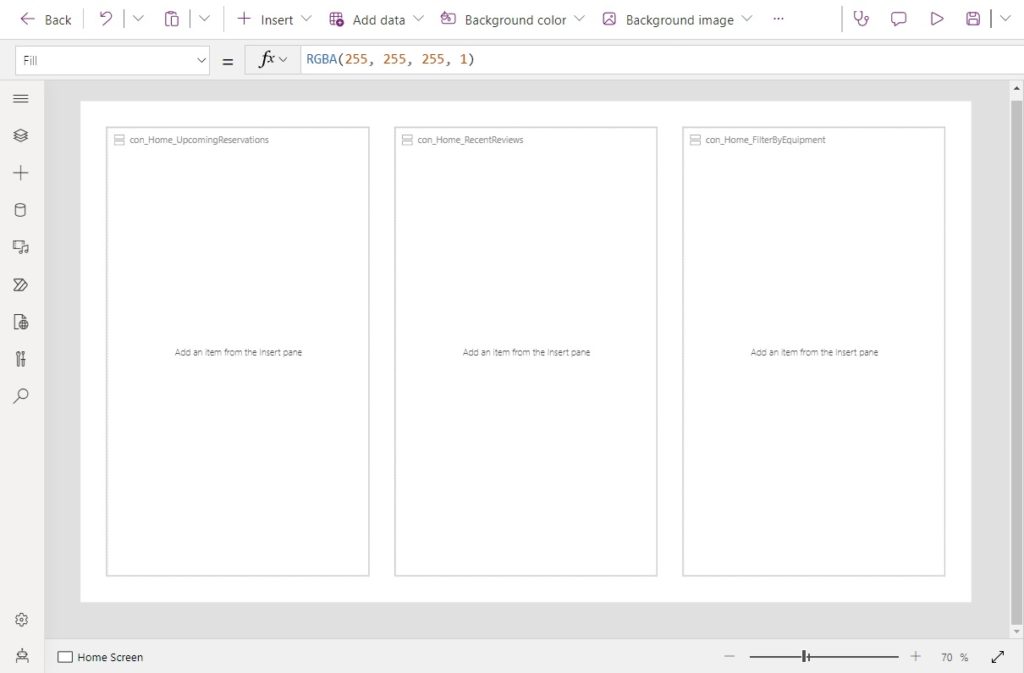This screenshot has height=673, width=1024.
Task: Click into the RGBA formula bar
Action: tap(662, 59)
